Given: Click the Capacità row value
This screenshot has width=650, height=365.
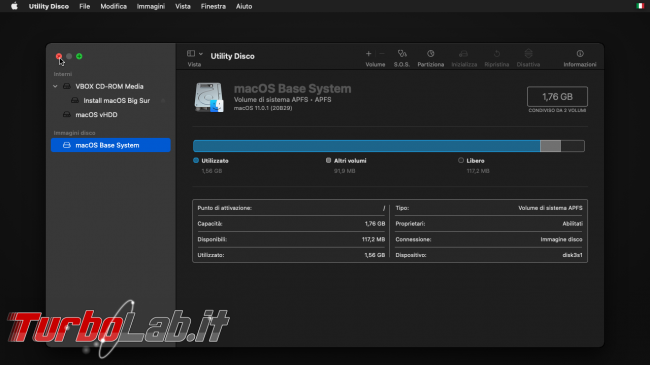Looking at the screenshot, I should coord(375,224).
